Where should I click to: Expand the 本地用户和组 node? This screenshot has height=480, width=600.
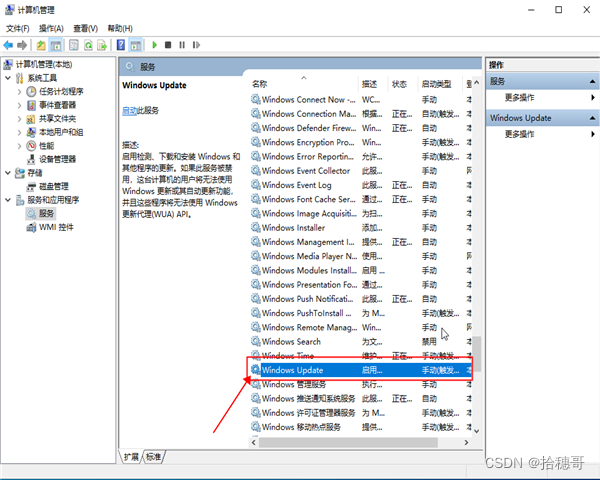(x=19, y=132)
